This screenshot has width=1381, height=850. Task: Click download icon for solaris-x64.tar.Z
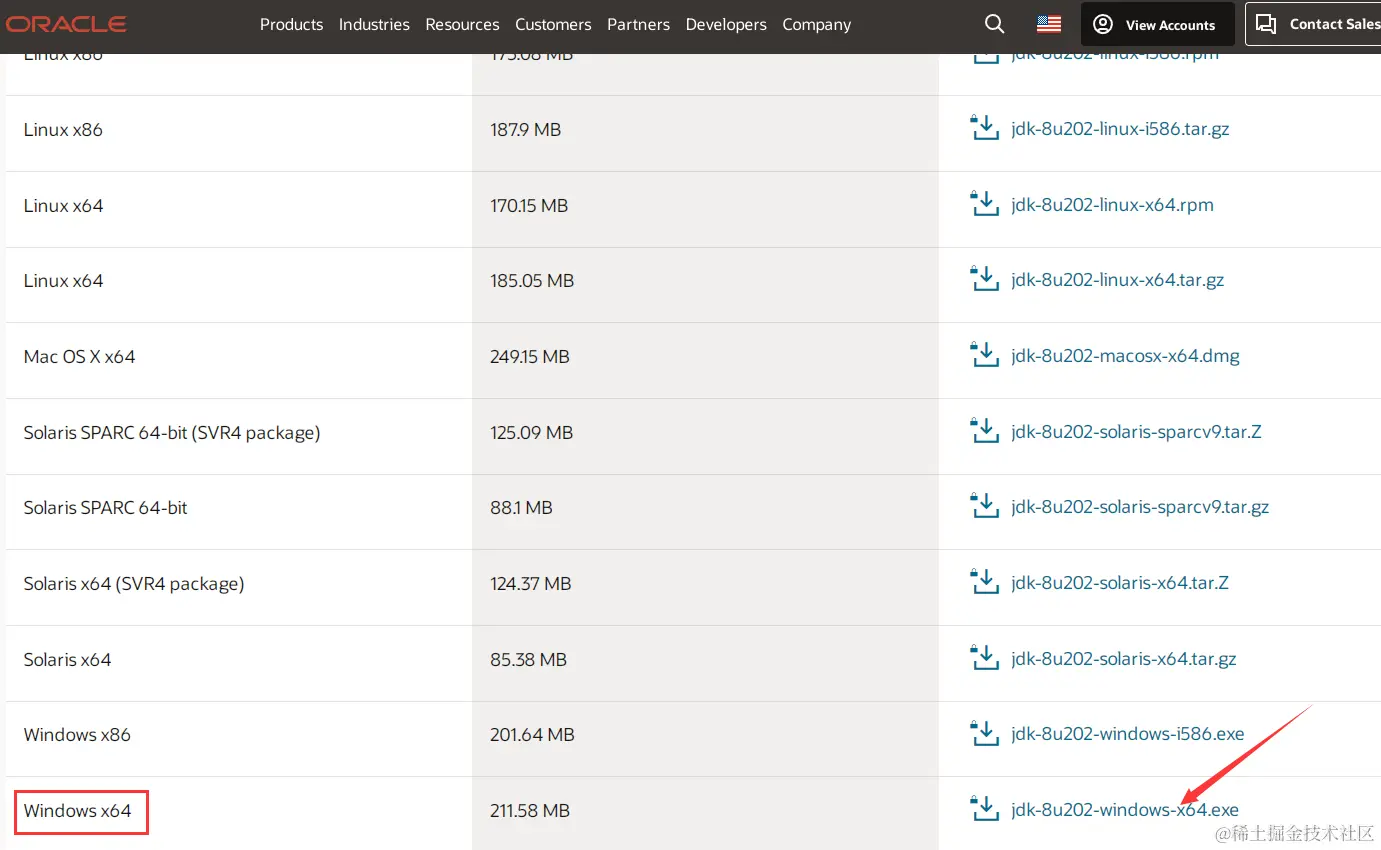pyautogui.click(x=985, y=582)
